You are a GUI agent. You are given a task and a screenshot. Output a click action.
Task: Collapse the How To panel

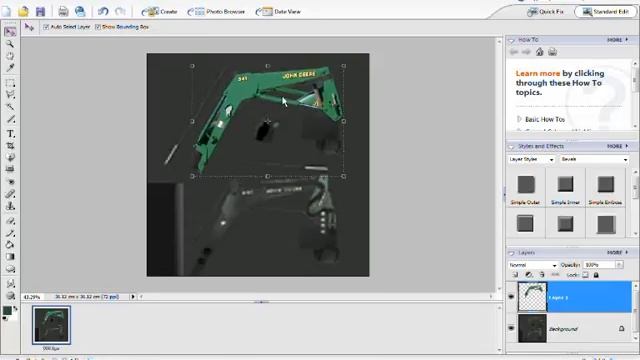(x=511, y=40)
